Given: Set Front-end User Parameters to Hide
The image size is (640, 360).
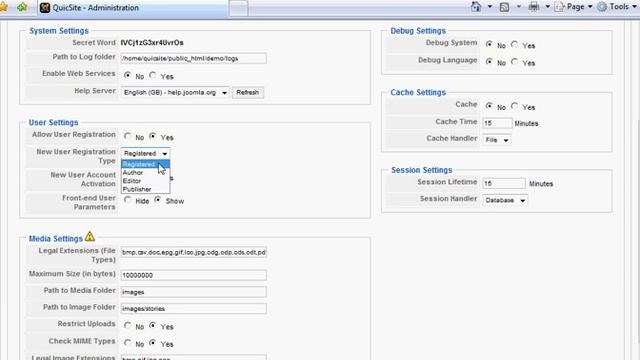Looking at the screenshot, I should (128, 200).
